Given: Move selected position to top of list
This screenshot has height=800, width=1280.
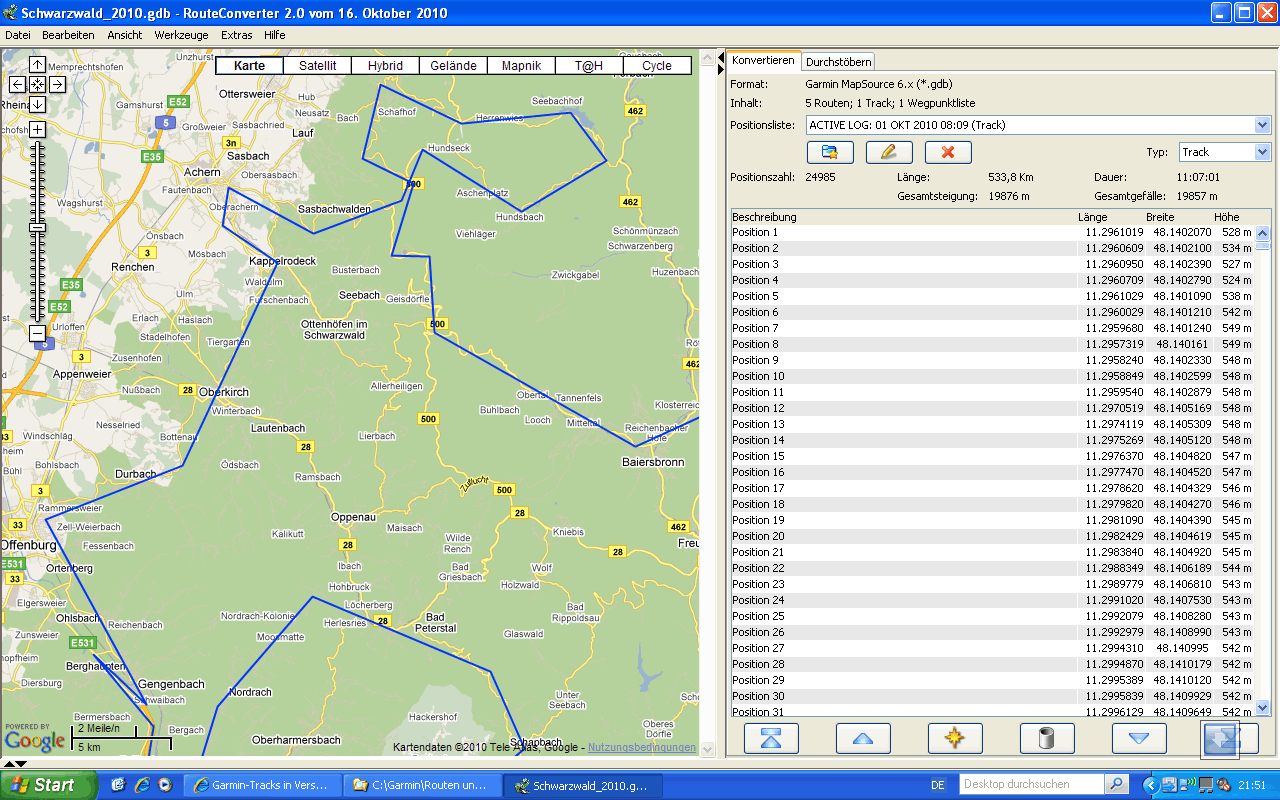Looking at the screenshot, I should tap(771, 738).
